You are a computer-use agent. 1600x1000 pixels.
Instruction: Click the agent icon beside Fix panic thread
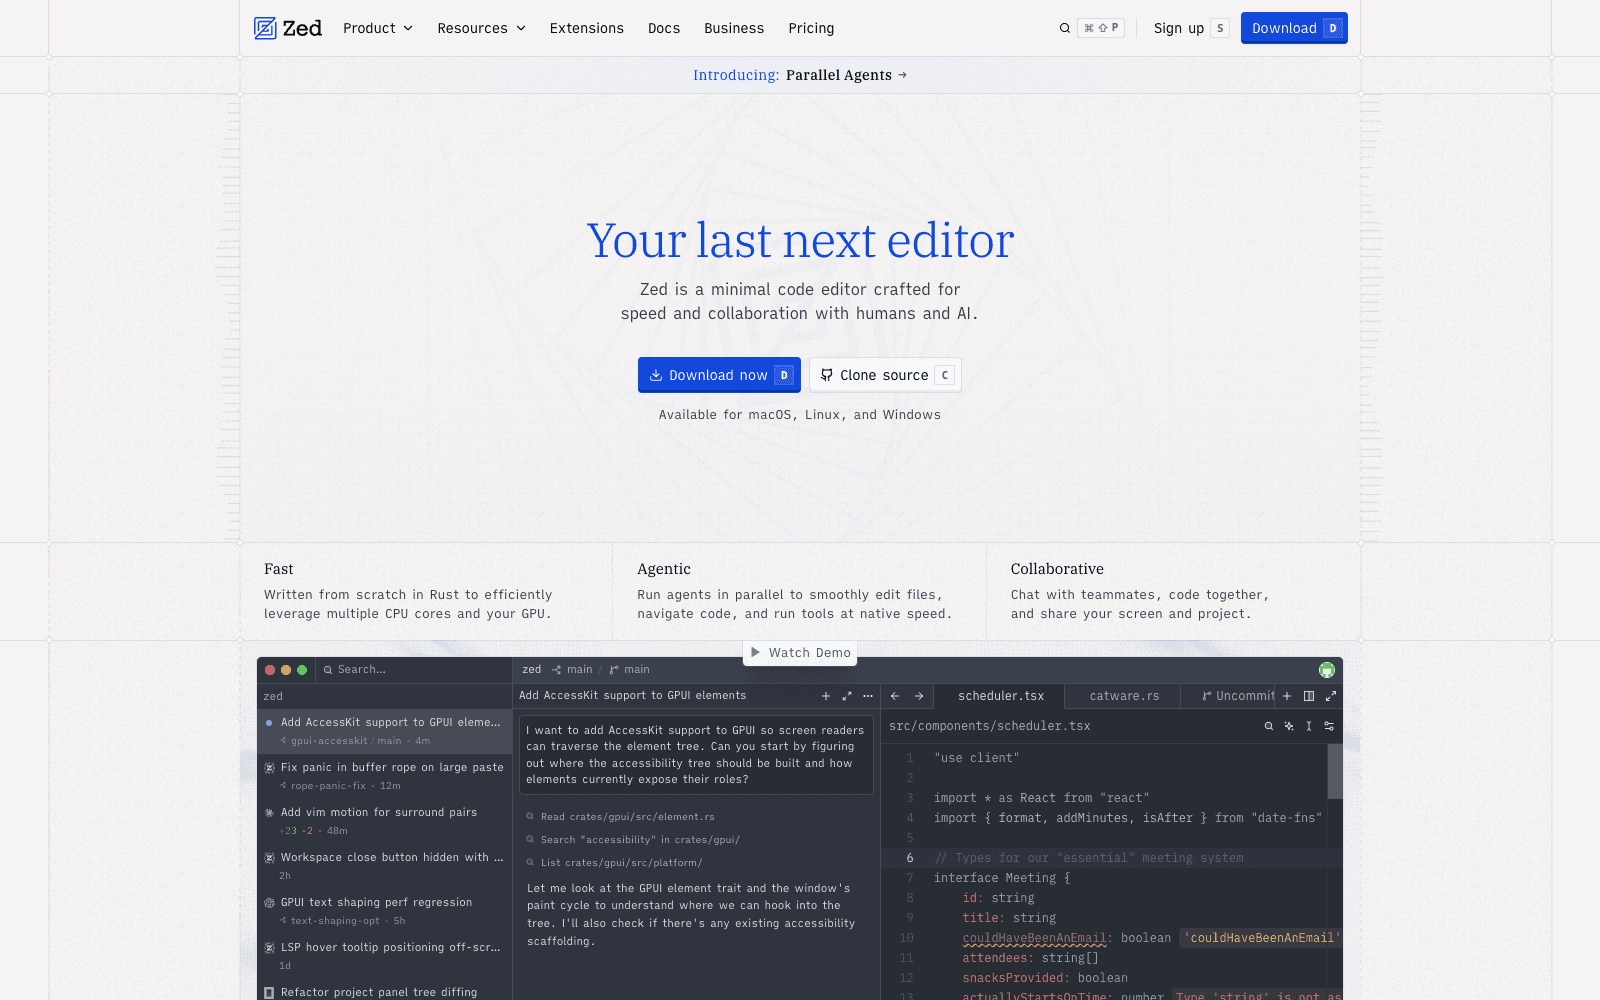point(269,768)
